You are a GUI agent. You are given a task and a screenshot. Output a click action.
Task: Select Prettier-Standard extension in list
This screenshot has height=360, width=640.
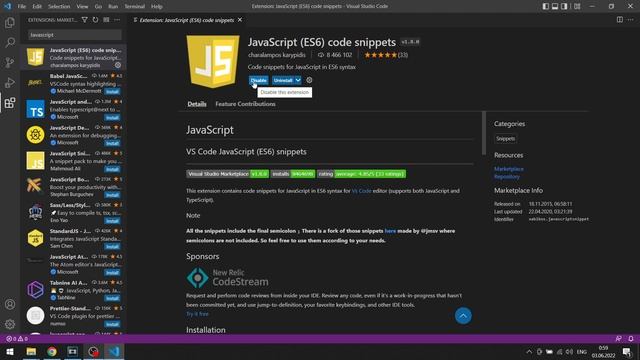coord(73,316)
